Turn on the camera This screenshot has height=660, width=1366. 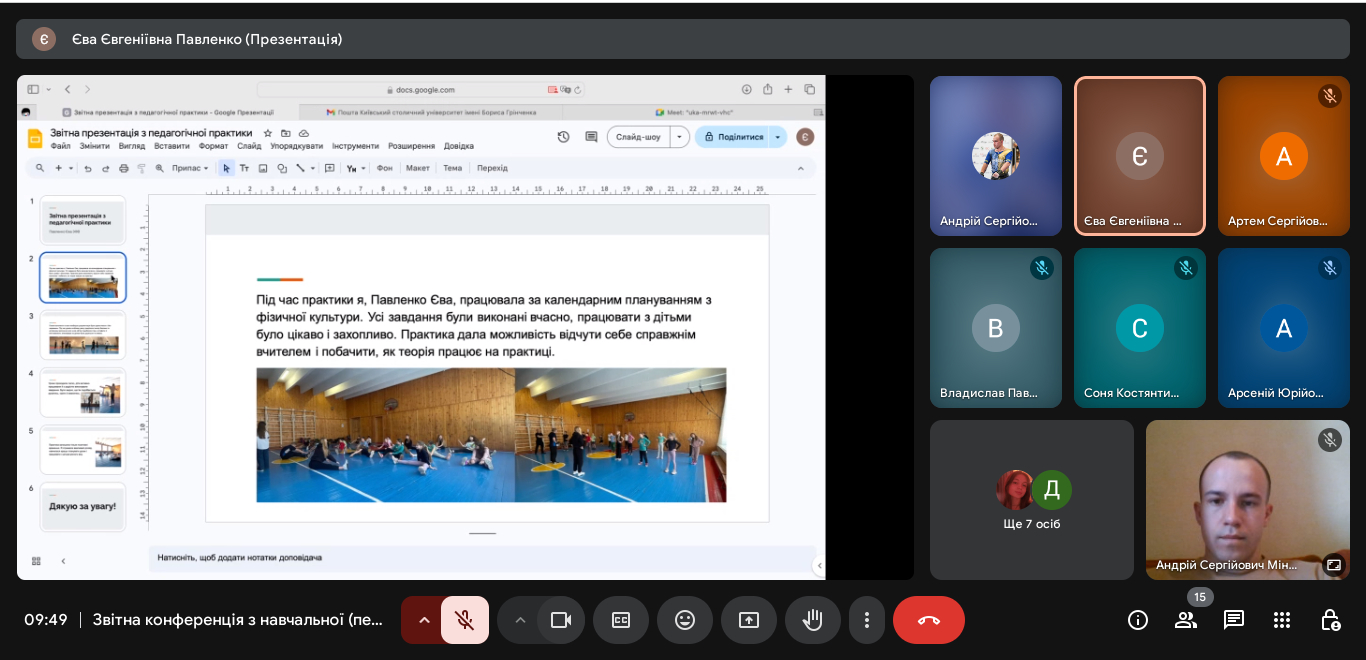point(561,620)
